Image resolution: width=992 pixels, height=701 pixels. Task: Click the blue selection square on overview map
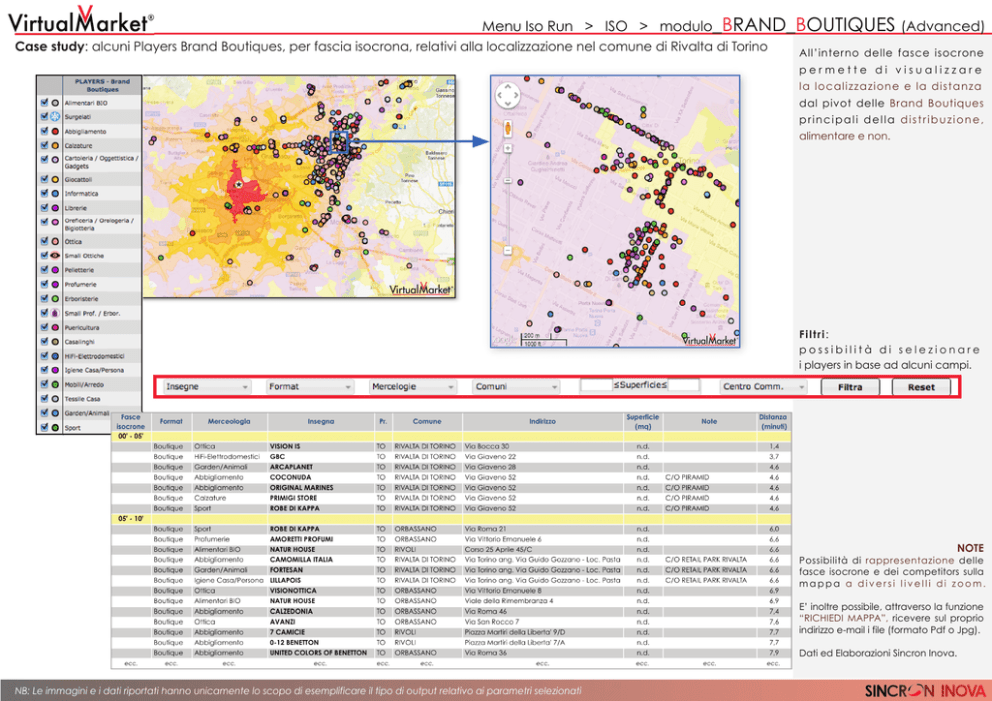pos(339,141)
